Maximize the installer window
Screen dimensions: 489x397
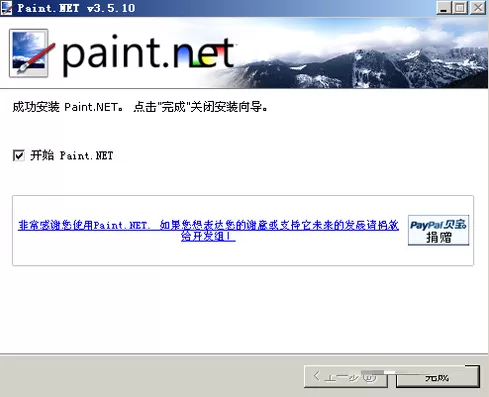[x=460, y=8]
